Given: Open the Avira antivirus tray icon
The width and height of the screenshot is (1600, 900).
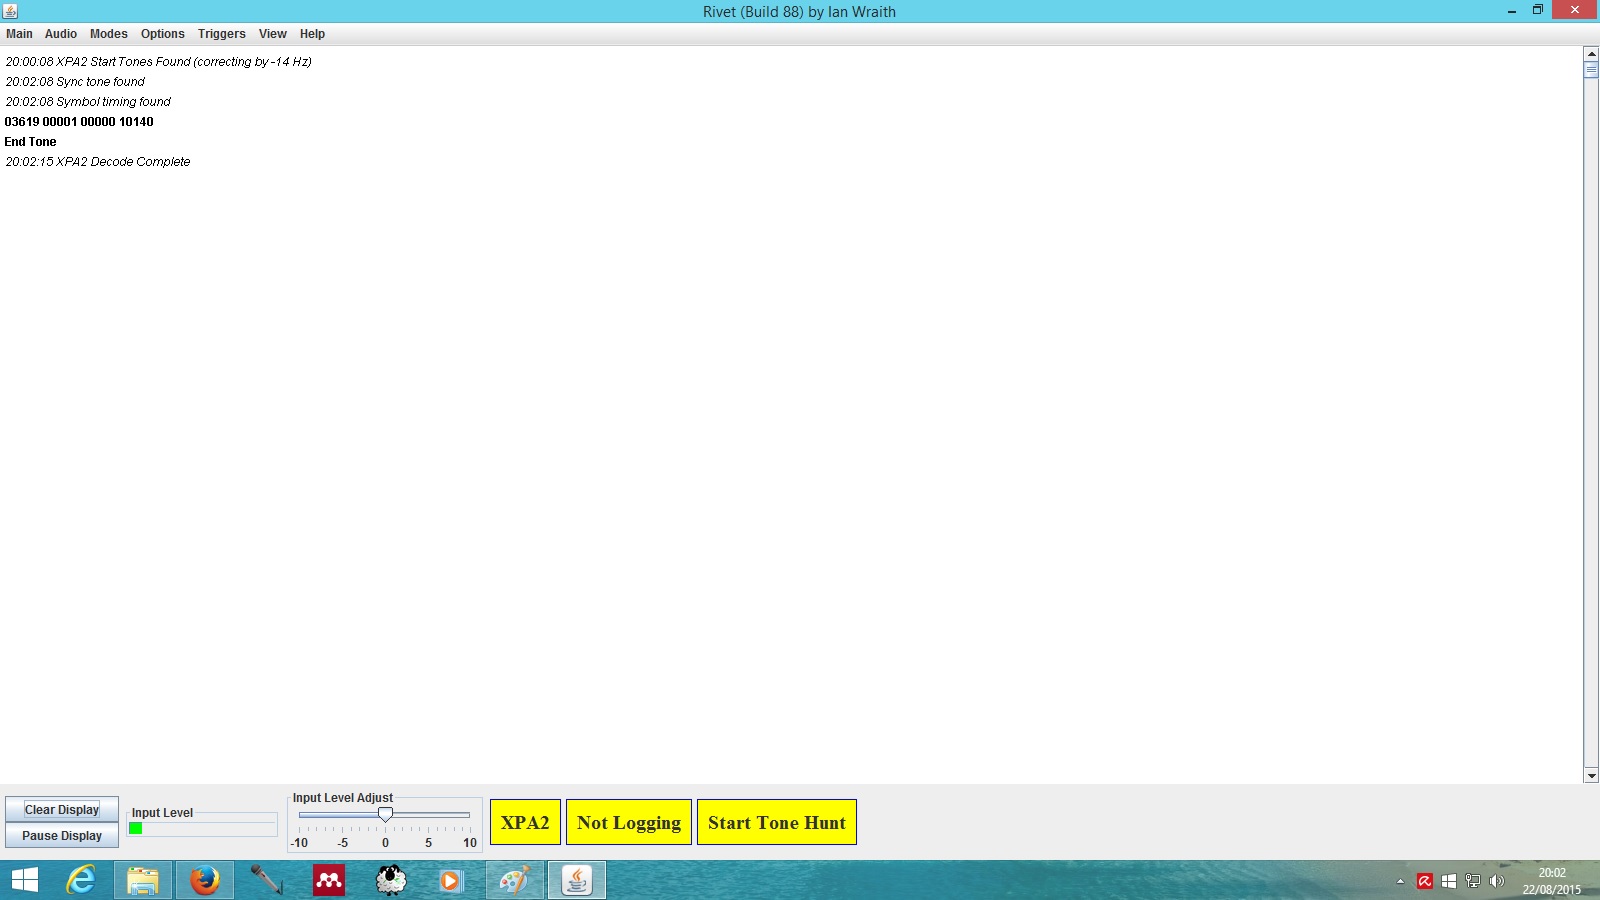Looking at the screenshot, I should pos(1425,881).
